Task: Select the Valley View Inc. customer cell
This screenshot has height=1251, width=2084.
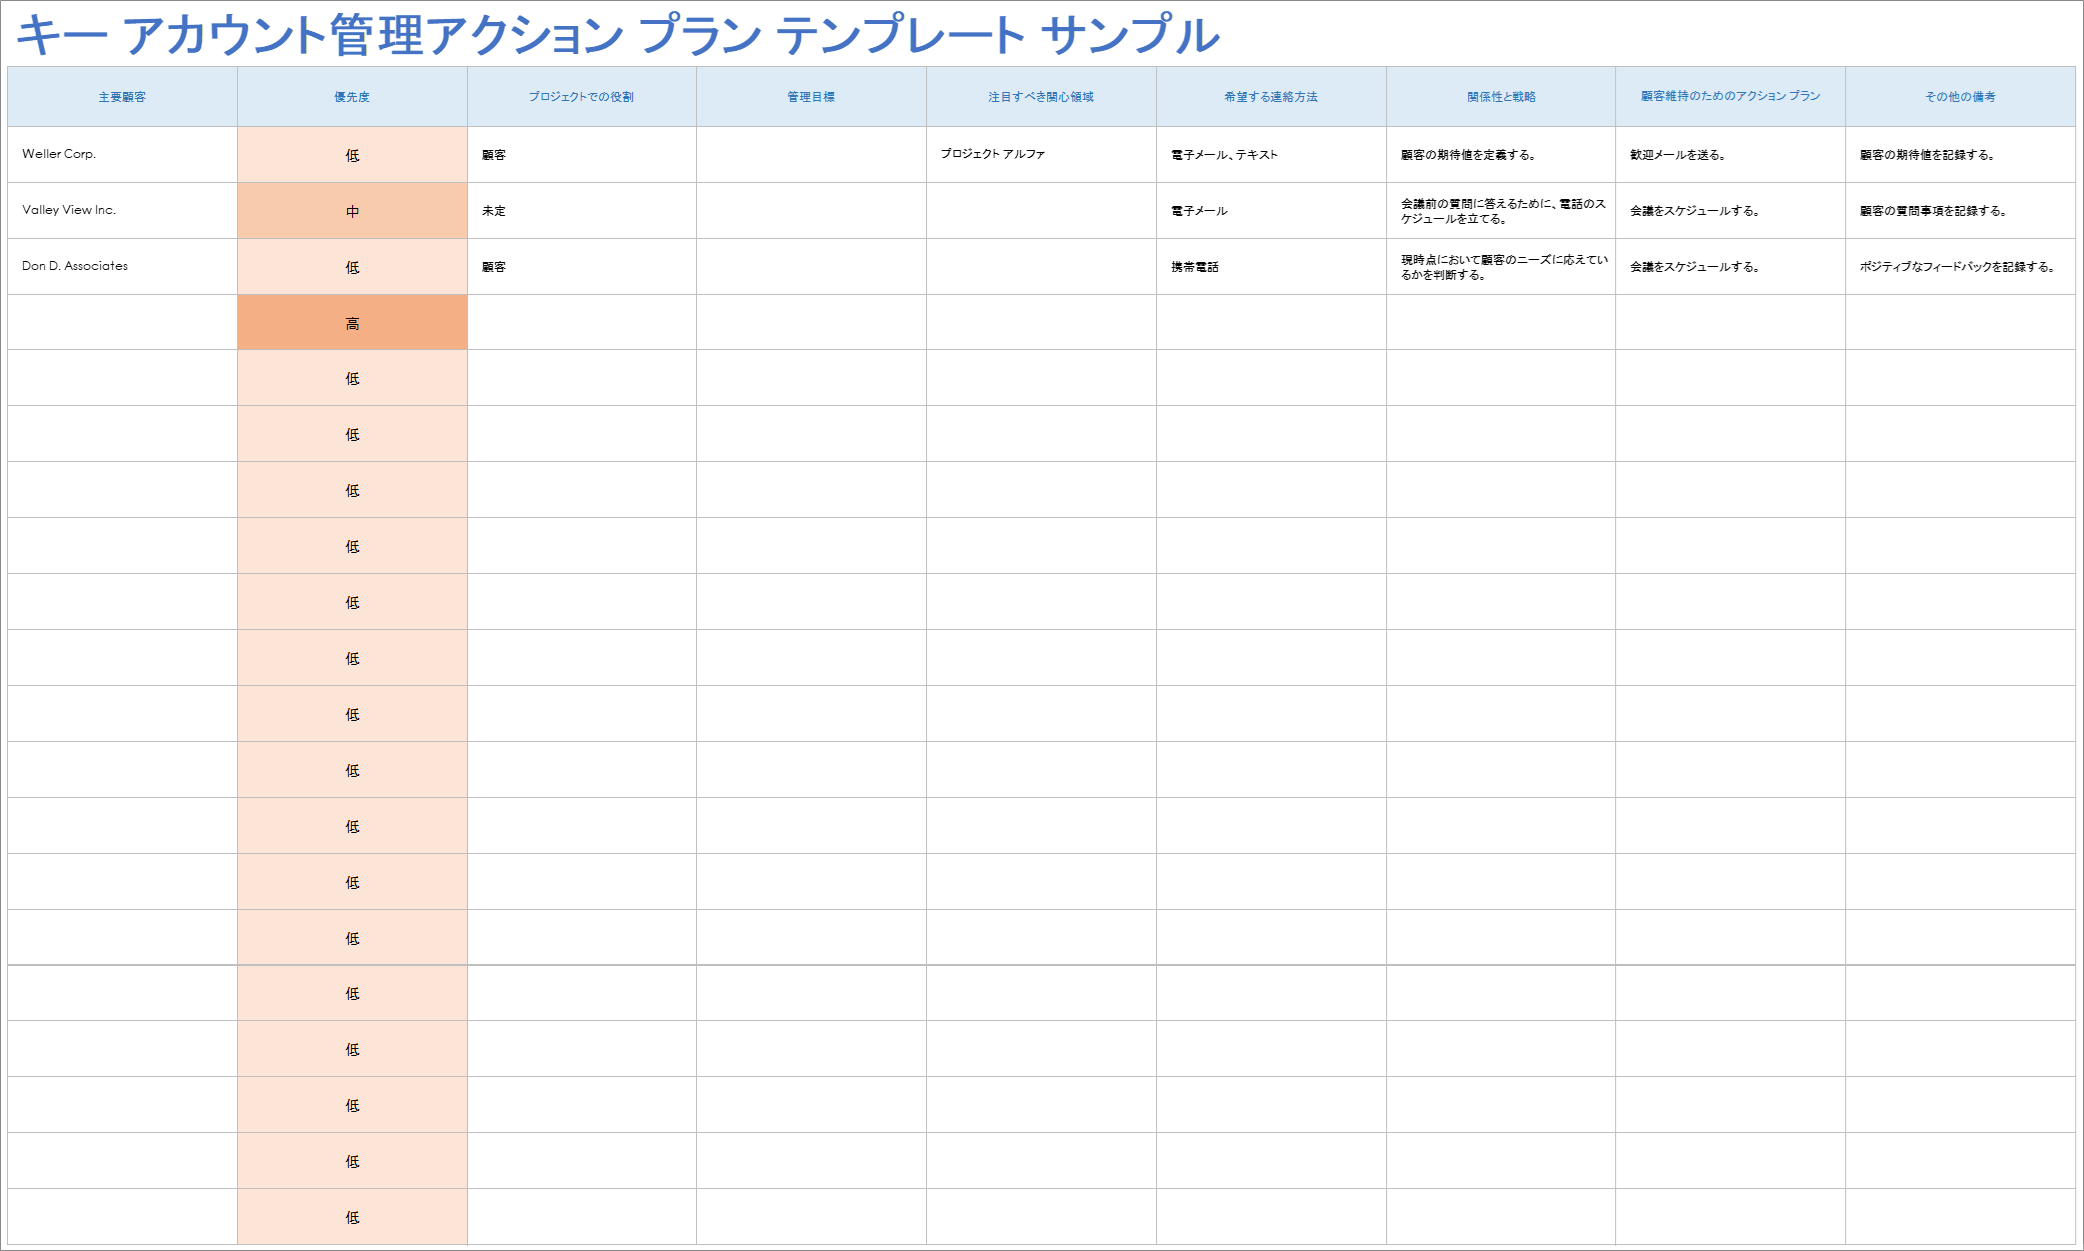Action: pyautogui.click(x=122, y=210)
